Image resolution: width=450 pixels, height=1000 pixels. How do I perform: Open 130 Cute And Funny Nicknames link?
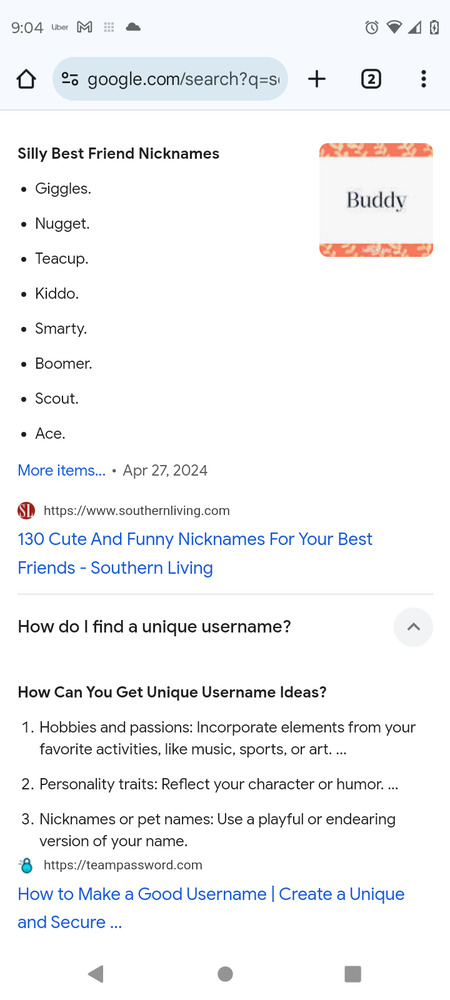point(194,553)
